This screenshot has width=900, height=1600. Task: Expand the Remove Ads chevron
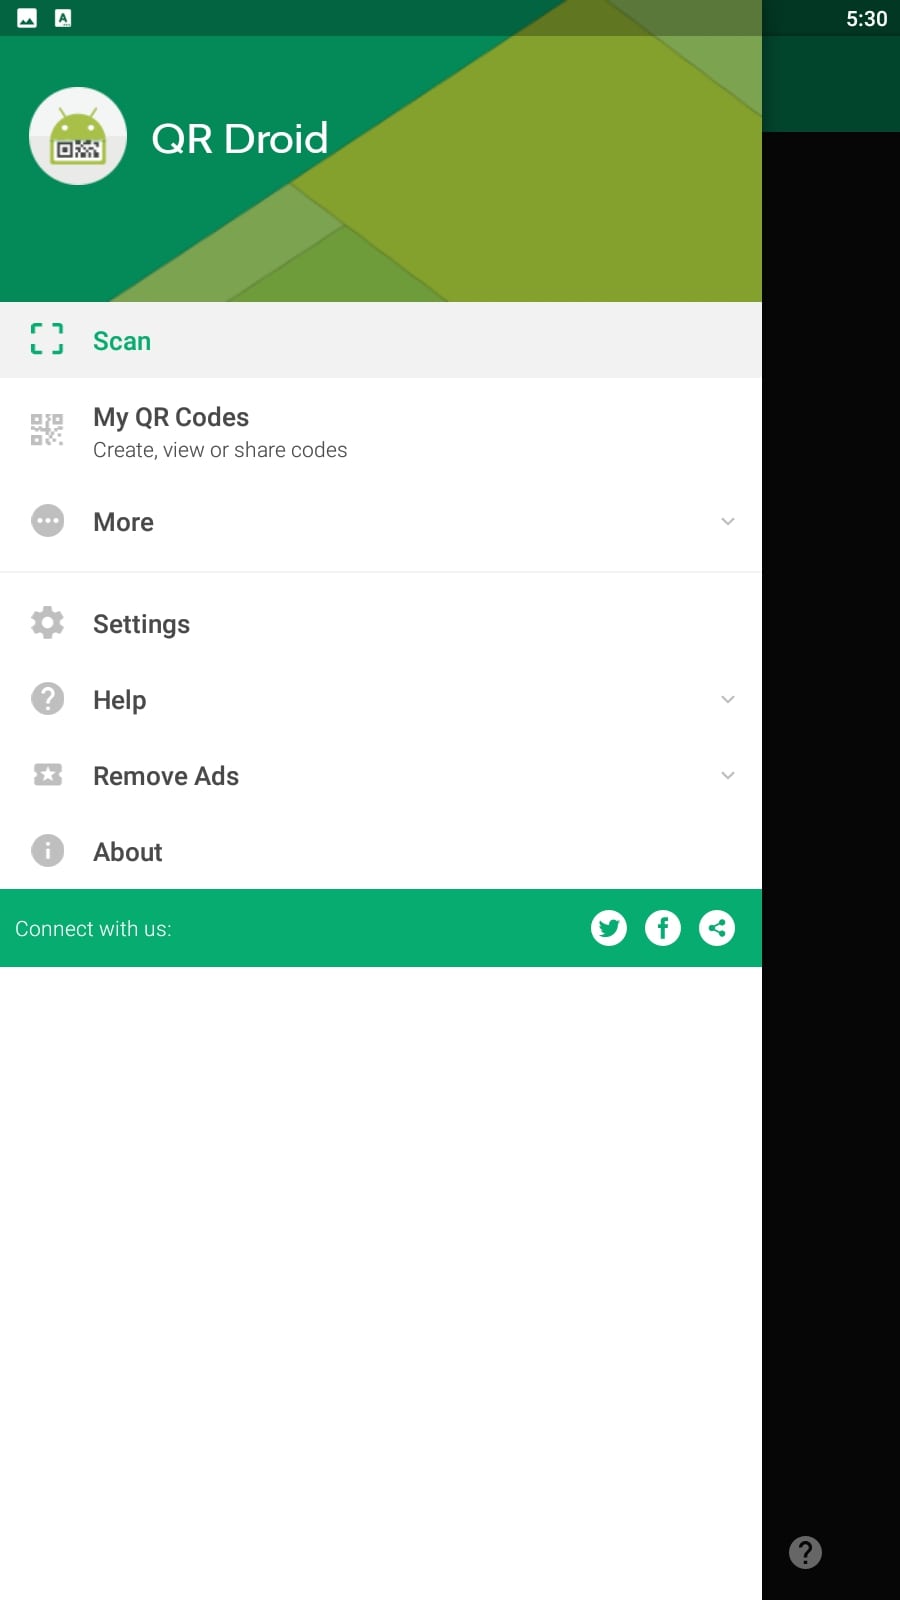728,775
